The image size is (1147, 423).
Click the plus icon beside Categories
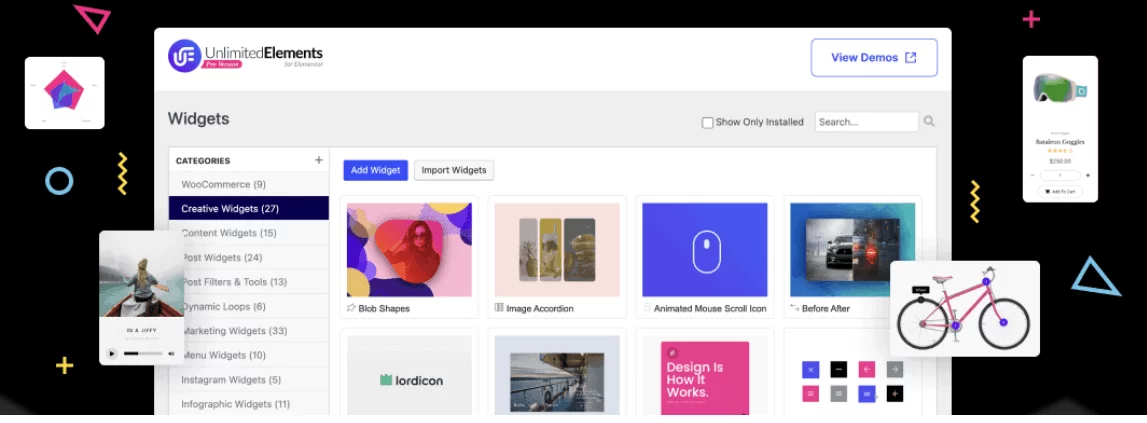pos(319,160)
